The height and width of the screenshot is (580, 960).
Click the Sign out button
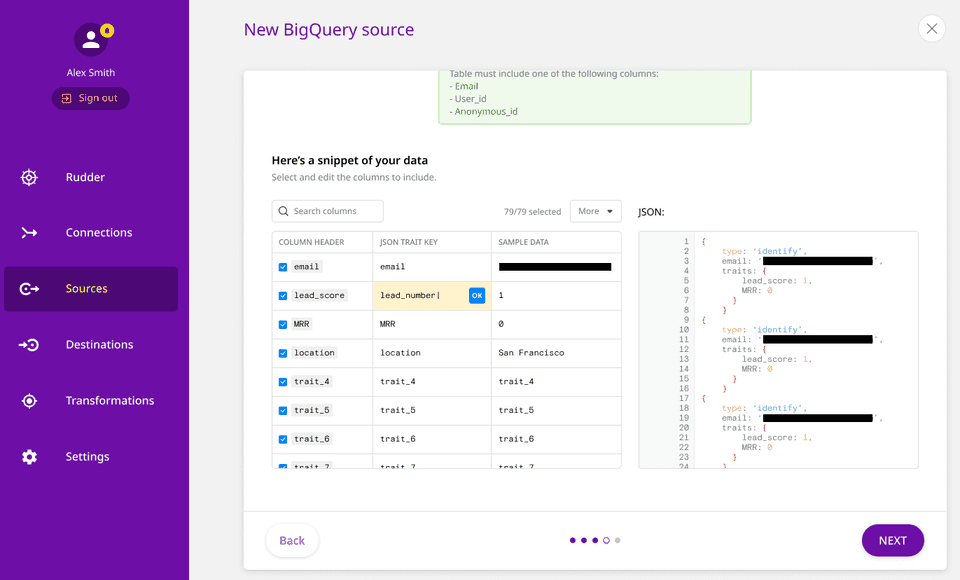(91, 98)
